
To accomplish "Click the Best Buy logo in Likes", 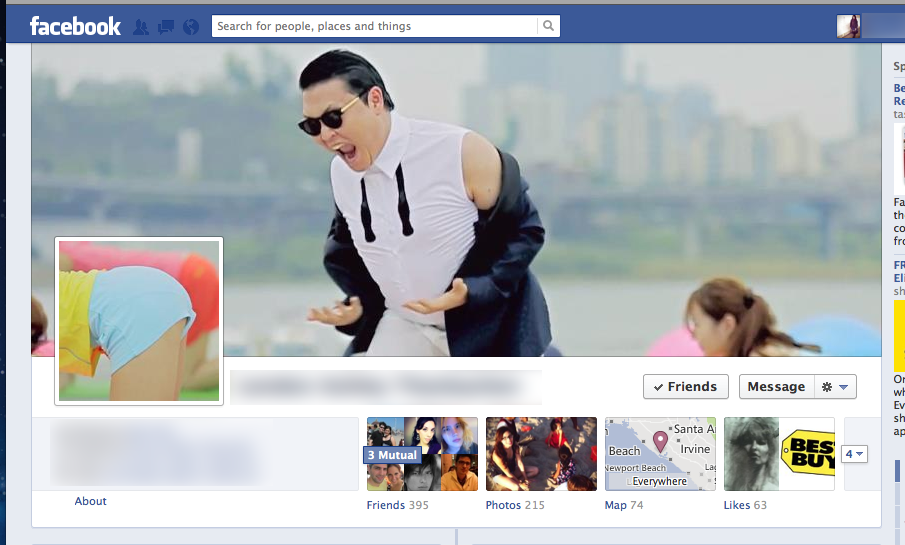I will click(806, 452).
